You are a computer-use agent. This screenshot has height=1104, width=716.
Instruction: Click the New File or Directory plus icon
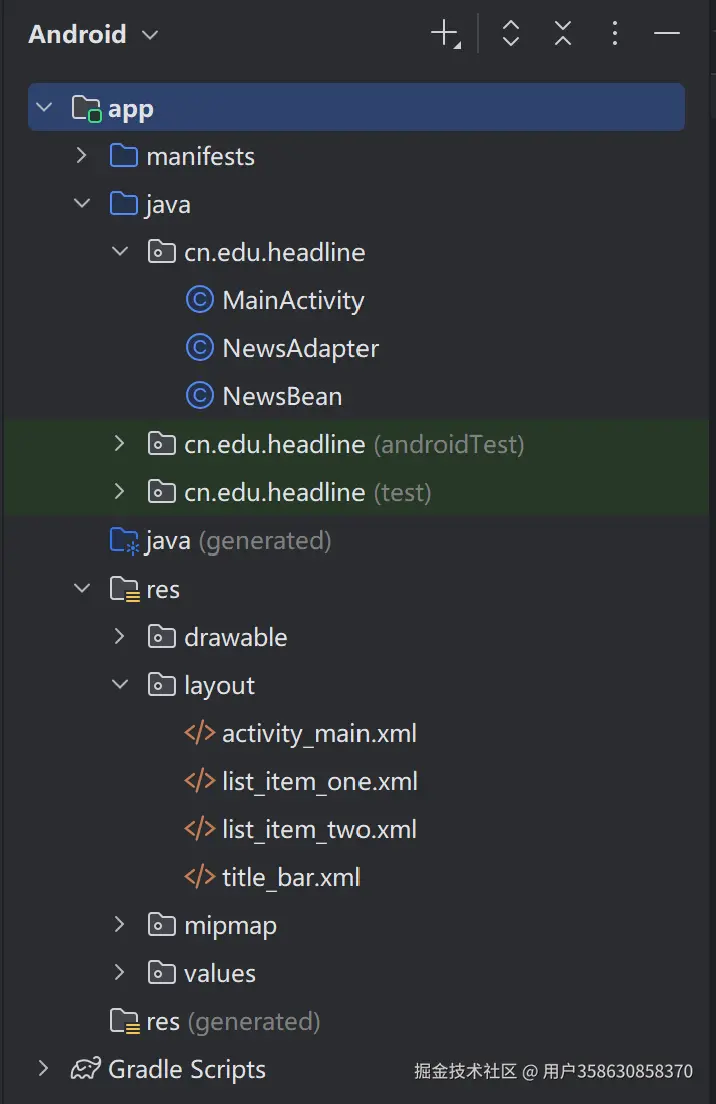pyautogui.click(x=444, y=34)
